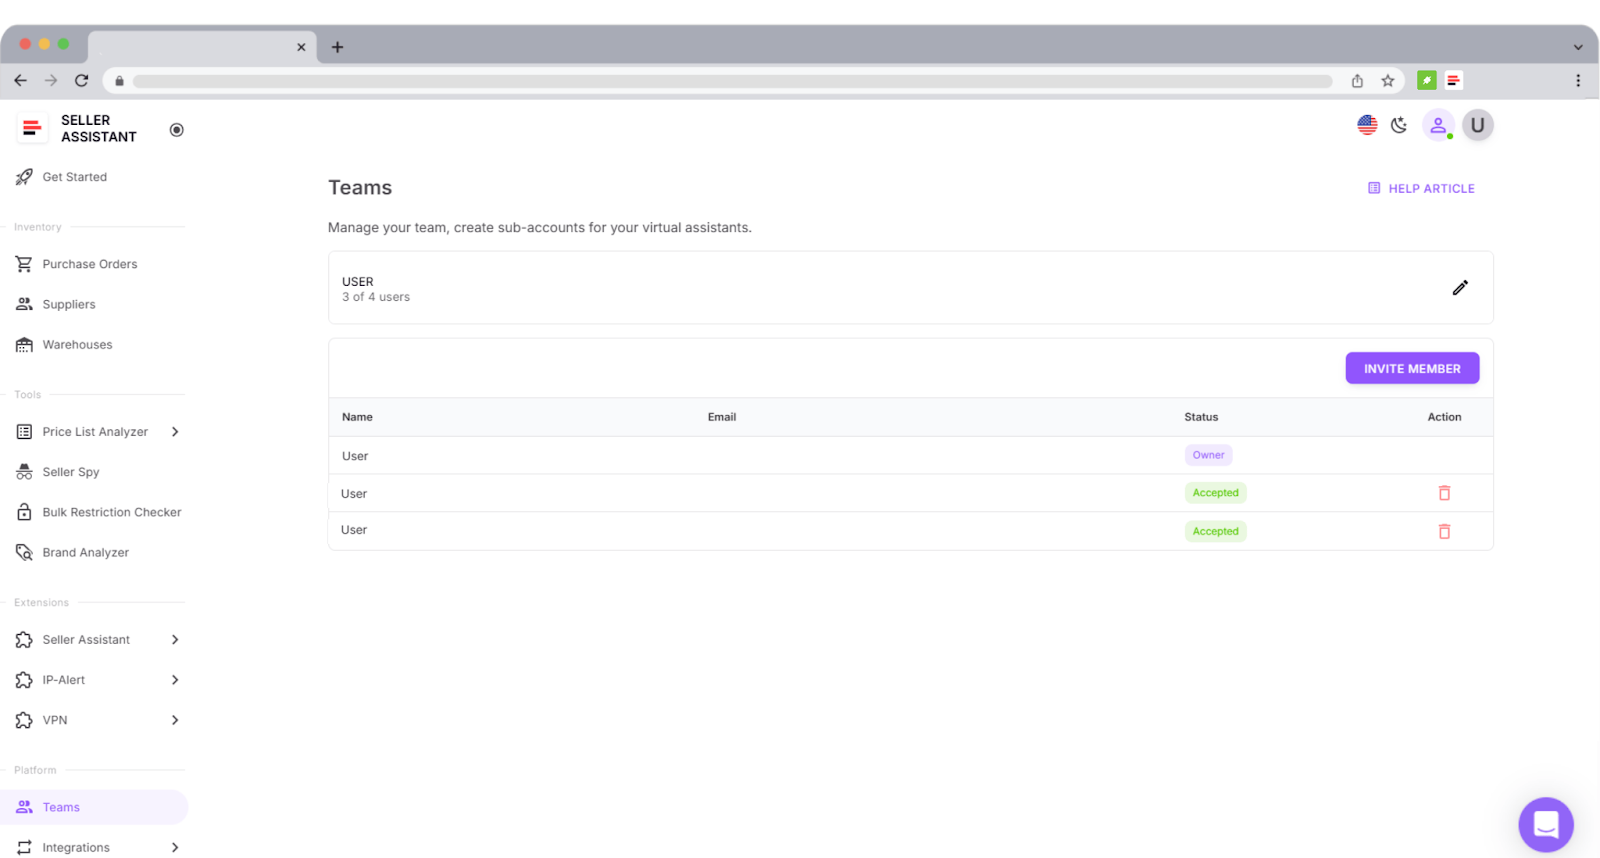
Task: Expand the IP-Alert extension submenu
Action: 175,680
